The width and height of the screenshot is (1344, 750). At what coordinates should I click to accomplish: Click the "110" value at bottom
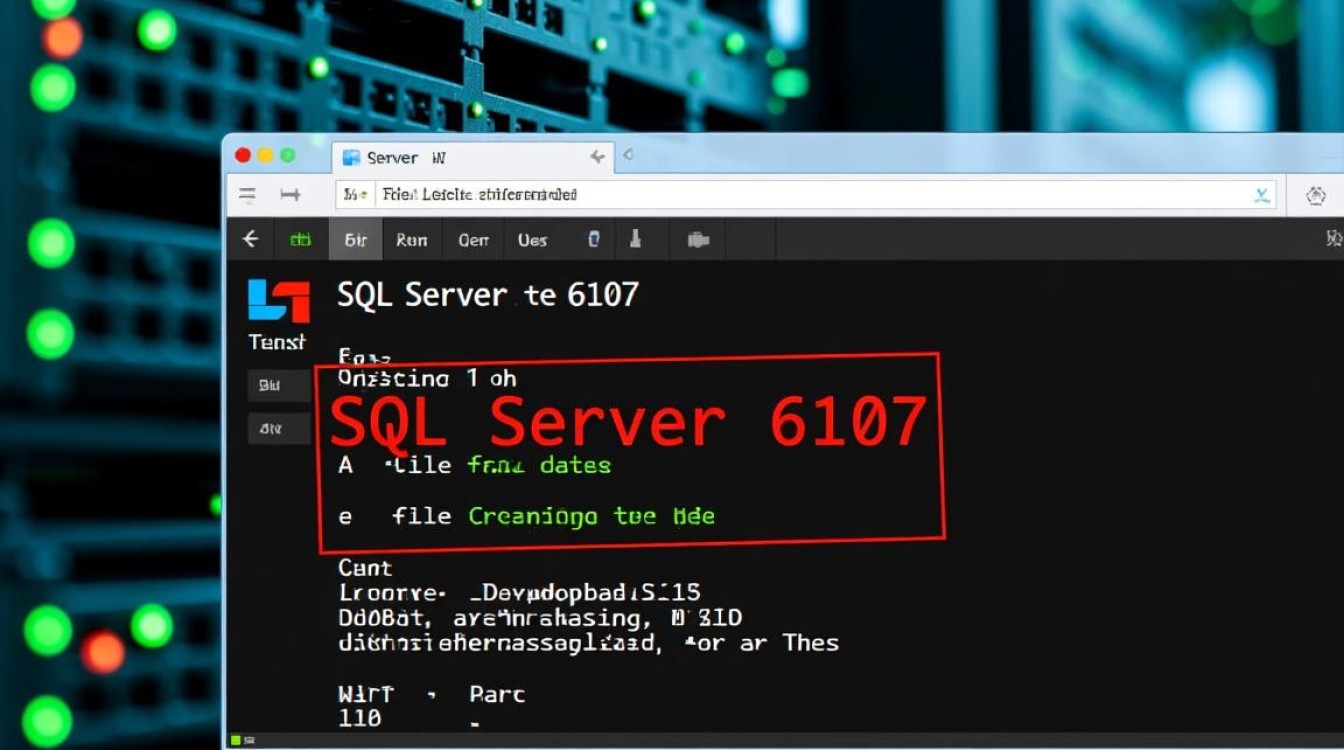tap(360, 717)
